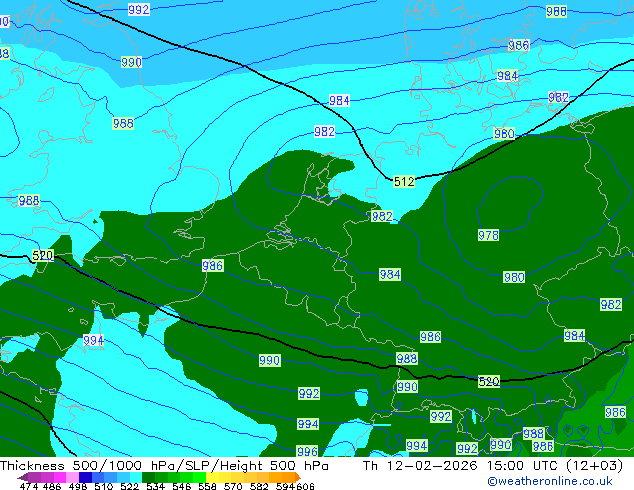Click the 534 legend value
The height and width of the screenshot is (490, 634).
pyautogui.click(x=155, y=486)
